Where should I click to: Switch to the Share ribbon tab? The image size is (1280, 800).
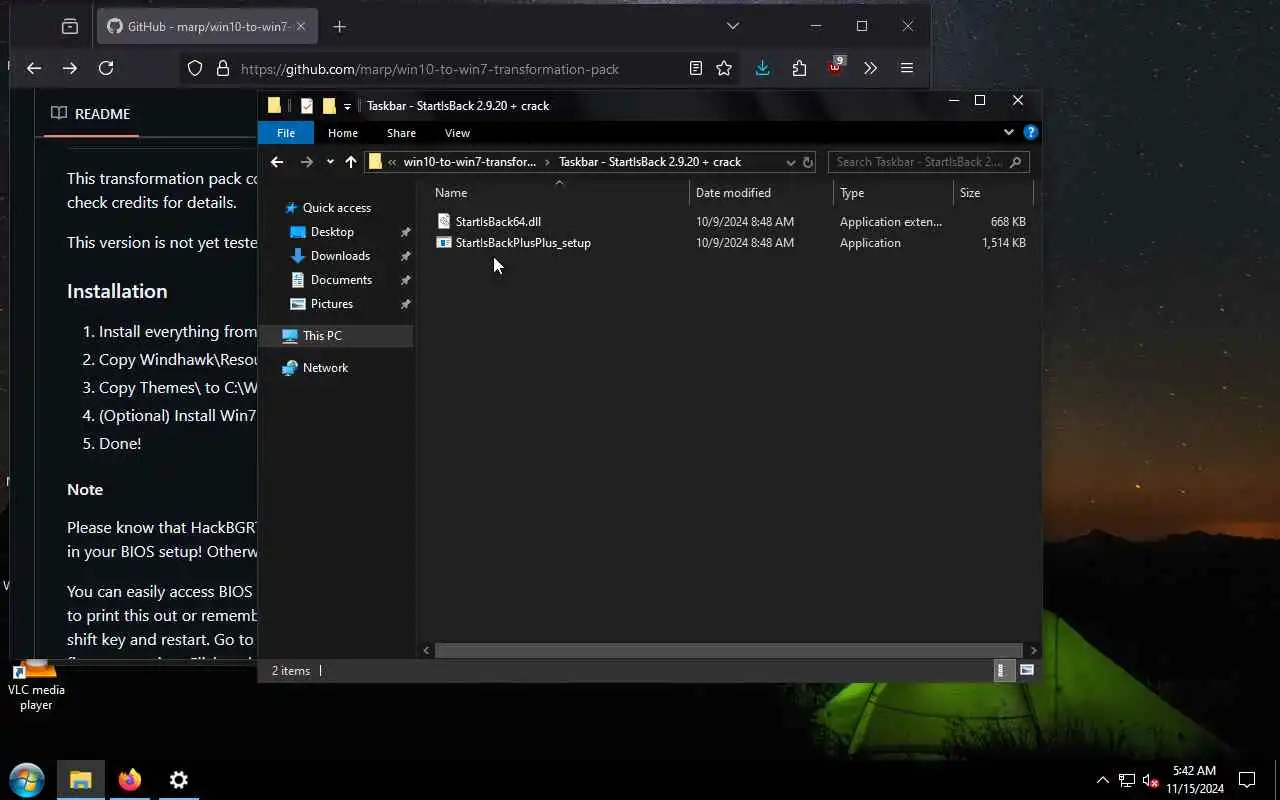click(401, 133)
